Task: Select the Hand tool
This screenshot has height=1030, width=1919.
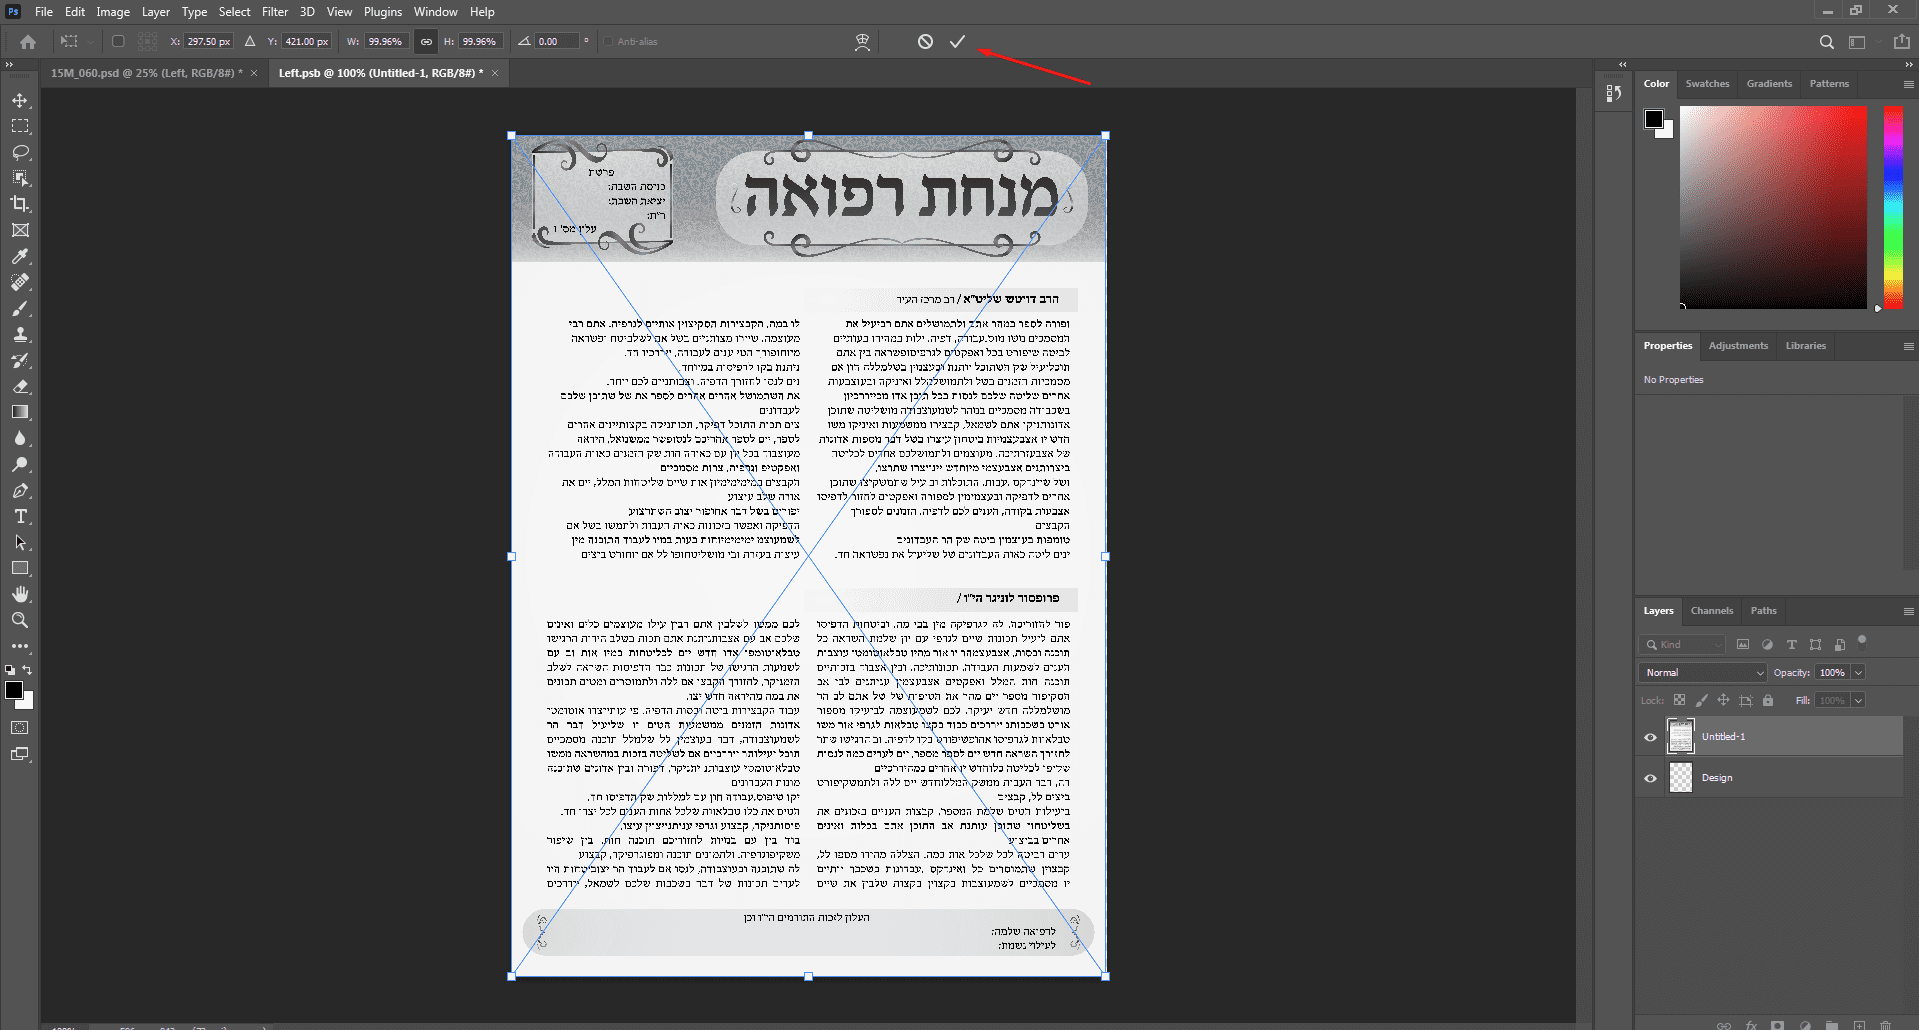Action: tap(20, 594)
